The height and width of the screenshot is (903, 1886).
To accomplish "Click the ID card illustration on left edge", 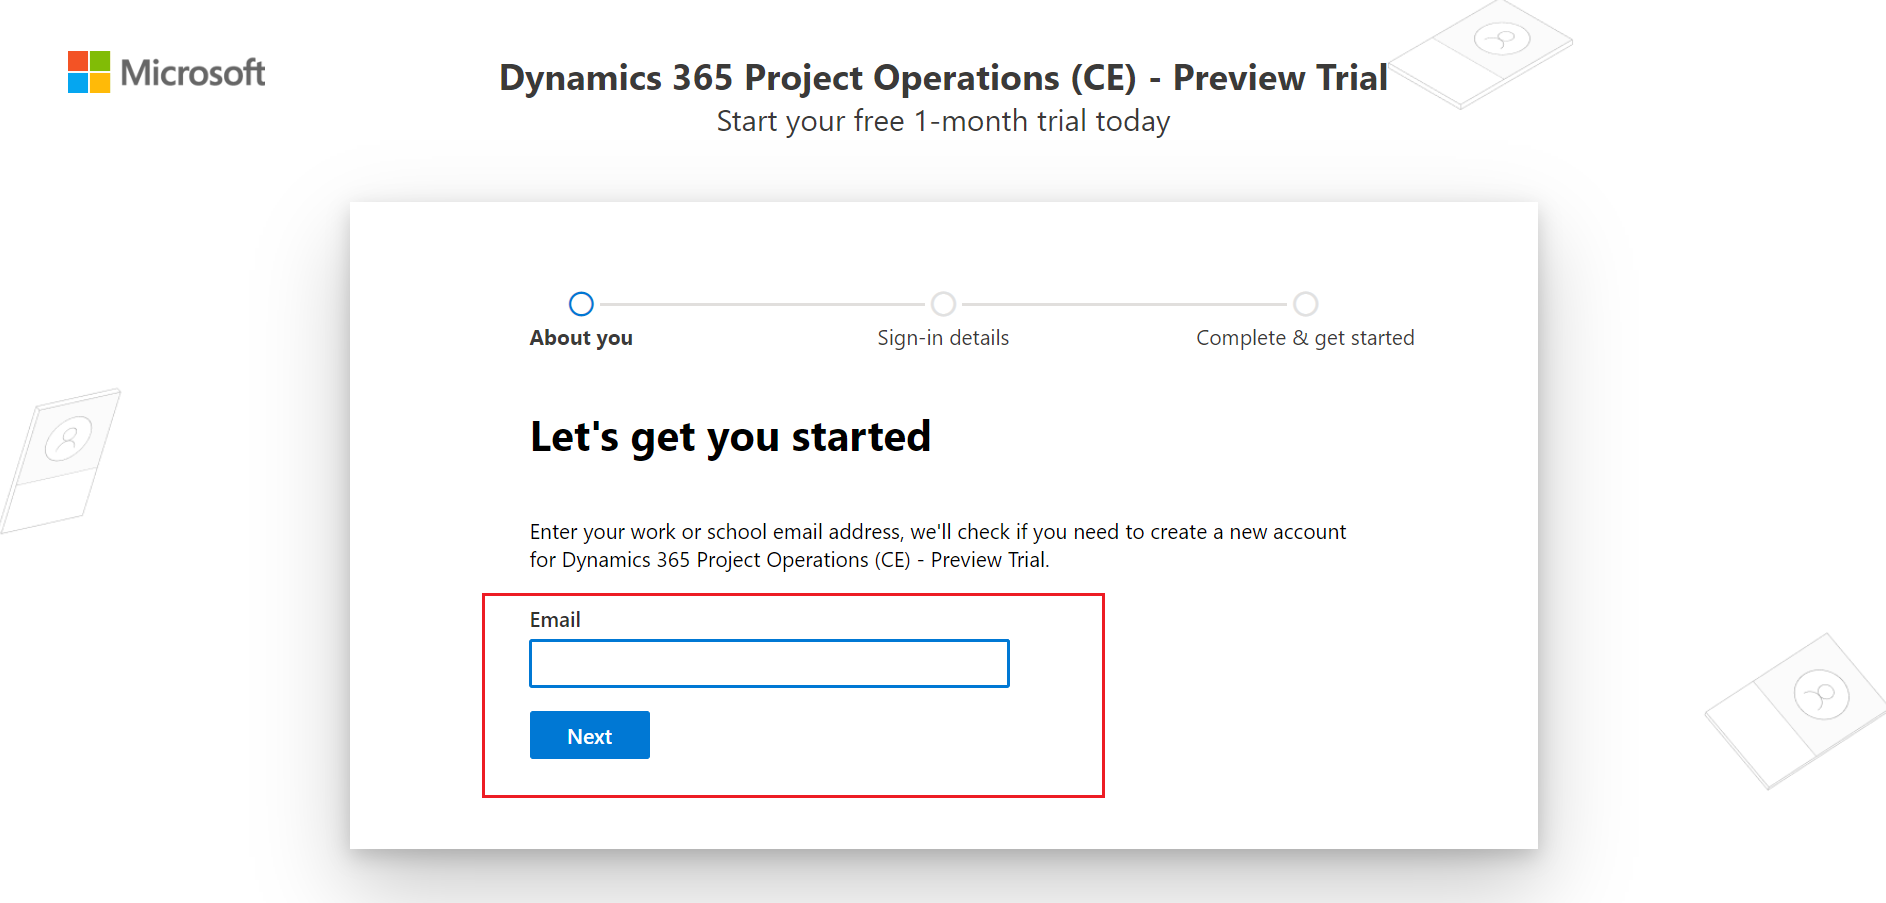I will [60, 458].
